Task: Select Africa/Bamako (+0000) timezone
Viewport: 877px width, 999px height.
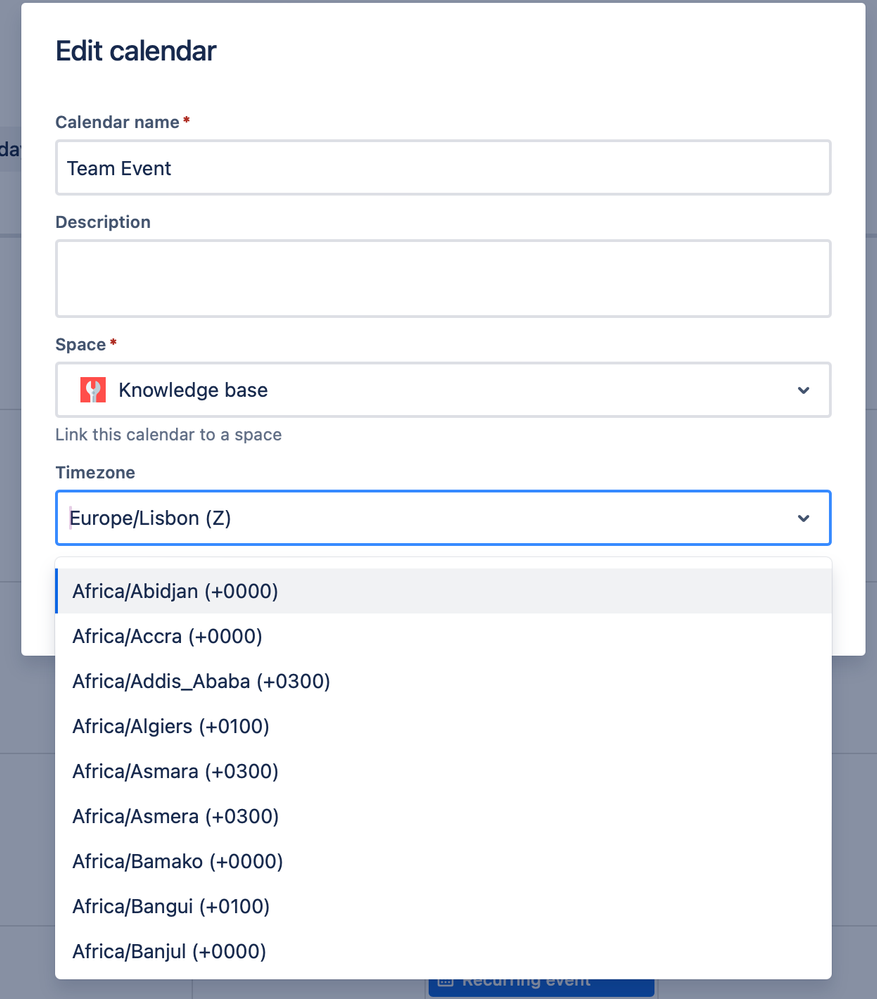Action: pyautogui.click(x=177, y=861)
